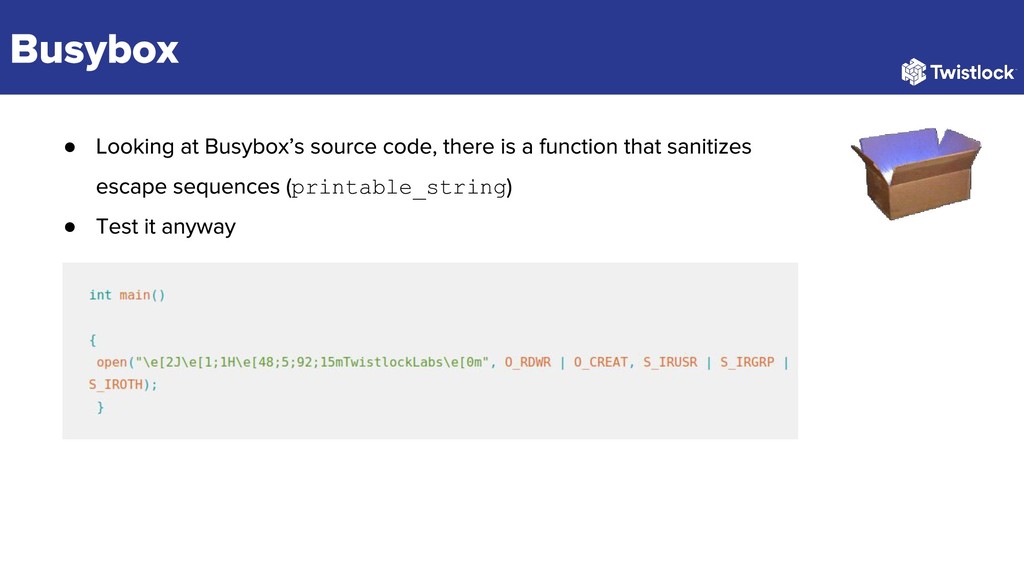Click the 'source code' phrase in first bullet

point(372,147)
